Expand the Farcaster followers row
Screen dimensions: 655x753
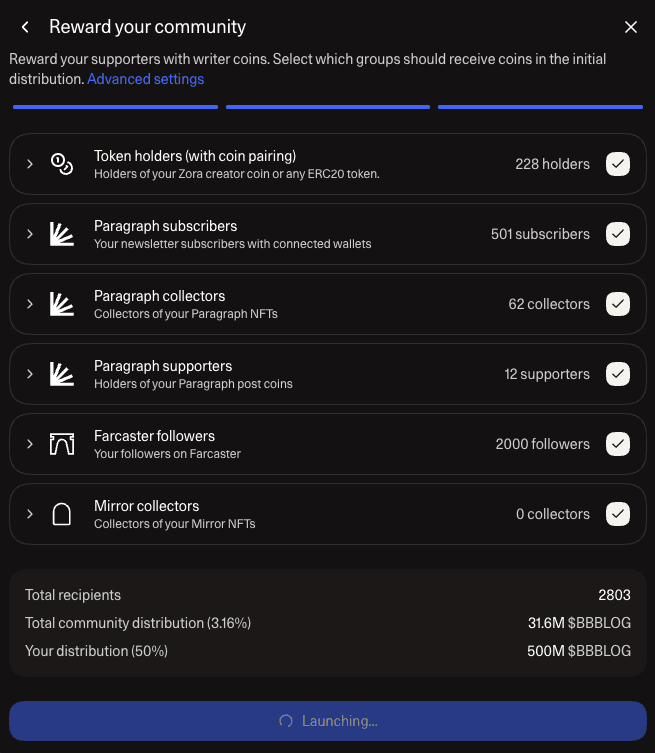(x=30, y=444)
